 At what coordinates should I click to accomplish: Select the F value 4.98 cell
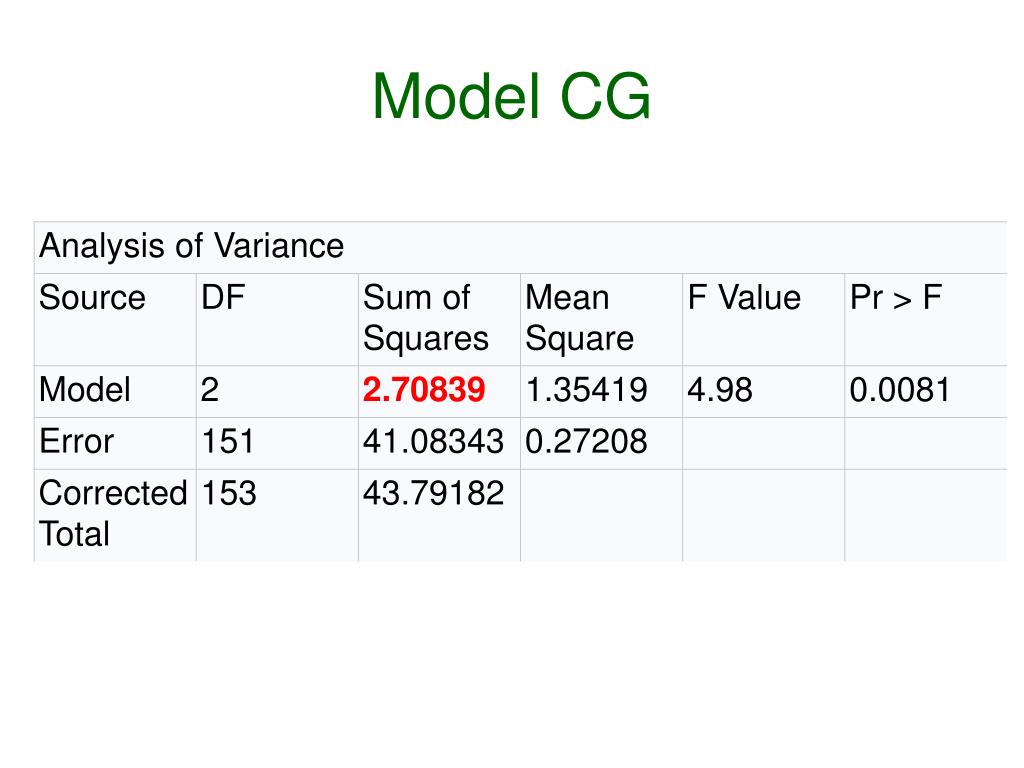tap(719, 390)
